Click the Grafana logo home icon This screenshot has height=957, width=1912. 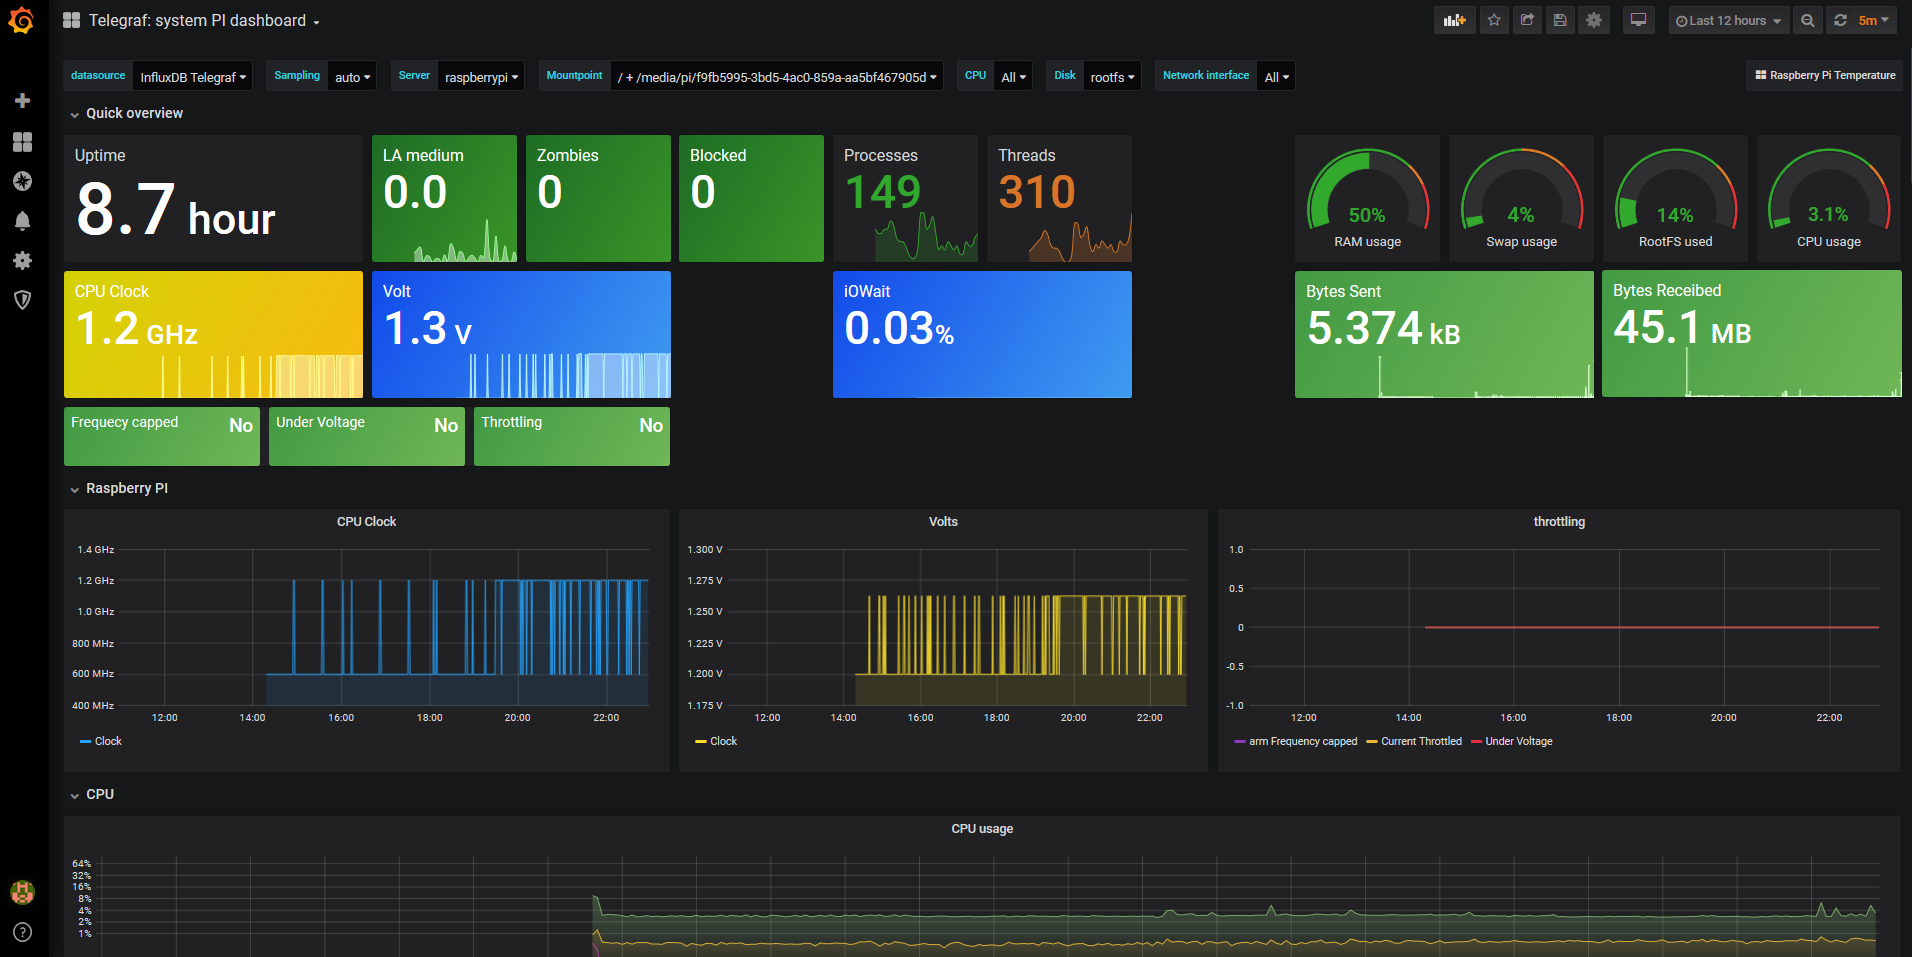[x=21, y=21]
